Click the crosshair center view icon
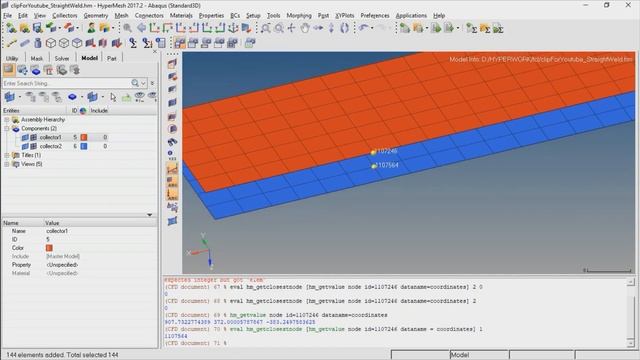This screenshot has height=360, width=640. tap(291, 28)
